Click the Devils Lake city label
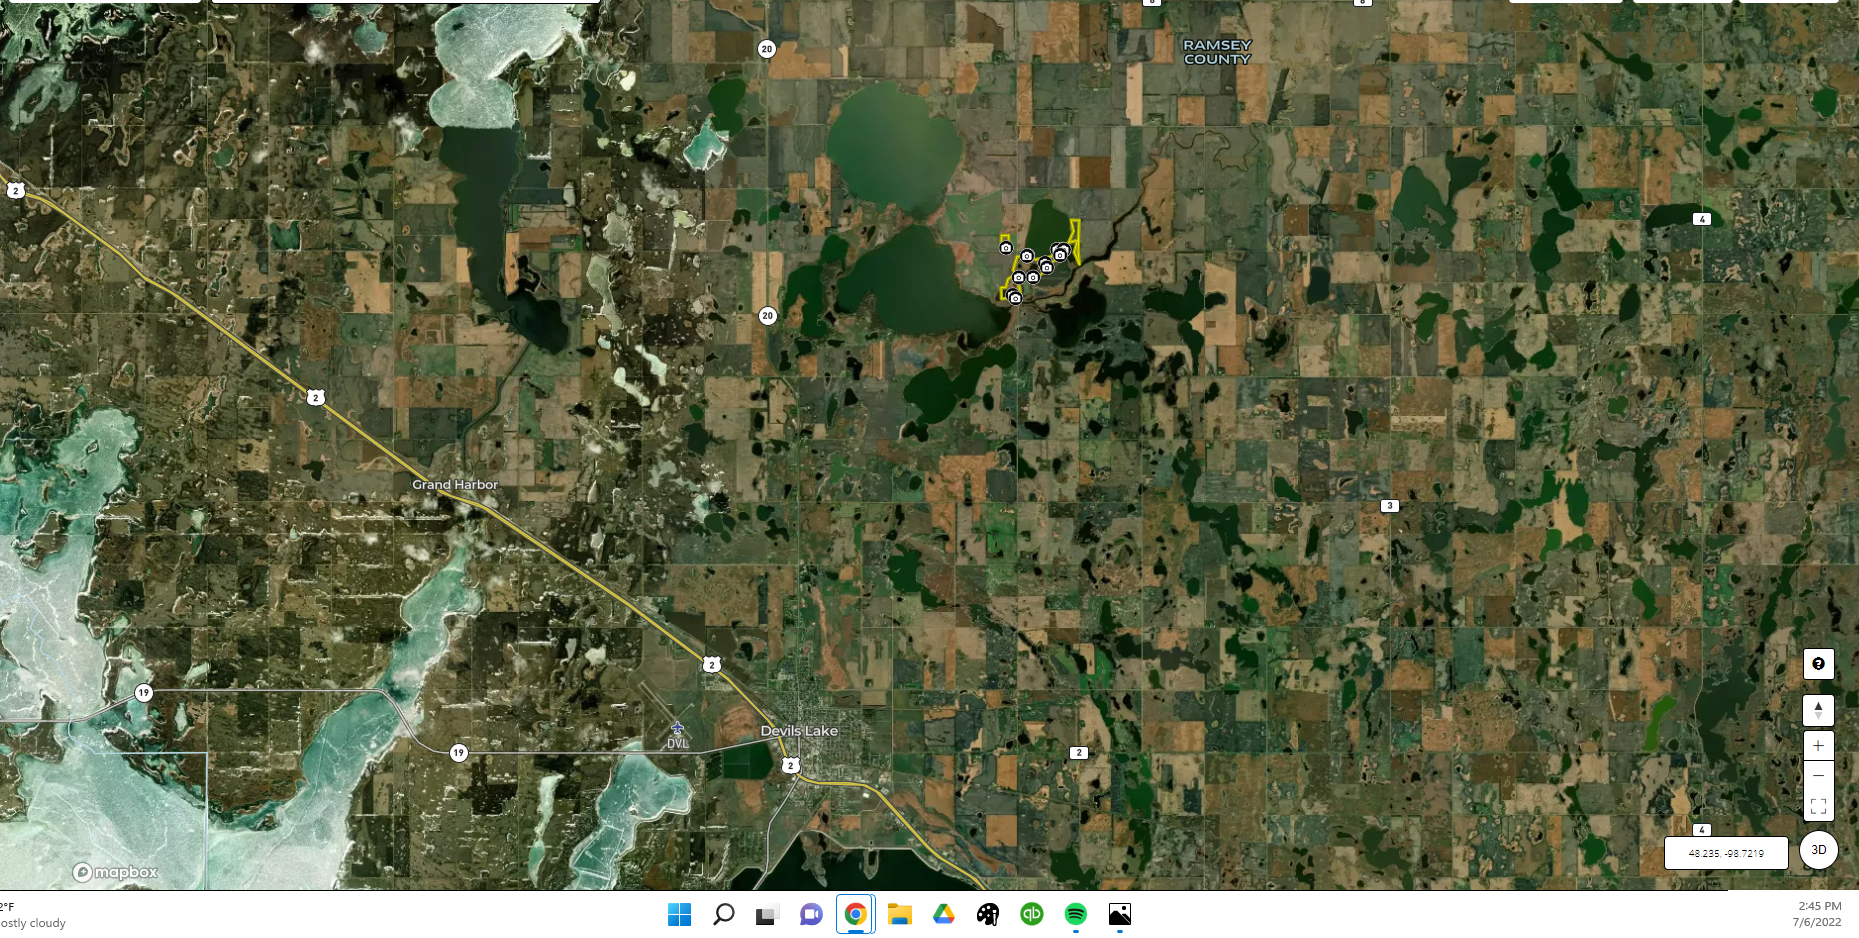The height and width of the screenshot is (938, 1859). 799,731
